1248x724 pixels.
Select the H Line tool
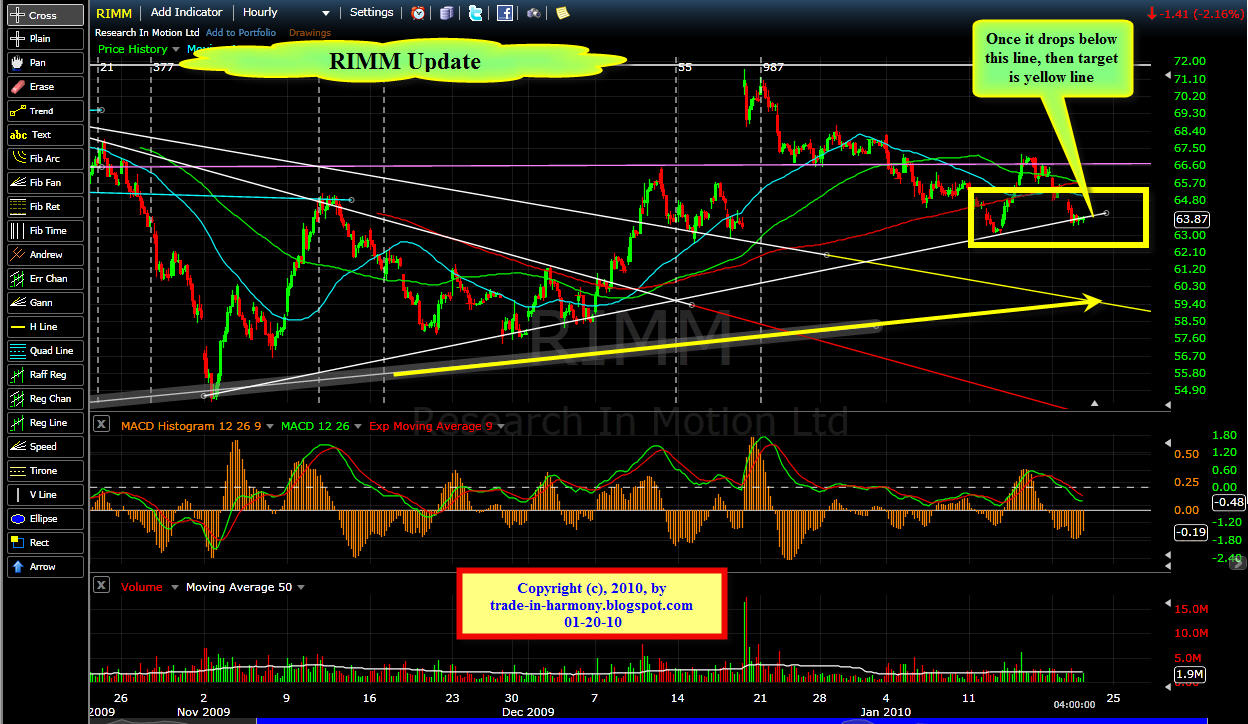(44, 327)
